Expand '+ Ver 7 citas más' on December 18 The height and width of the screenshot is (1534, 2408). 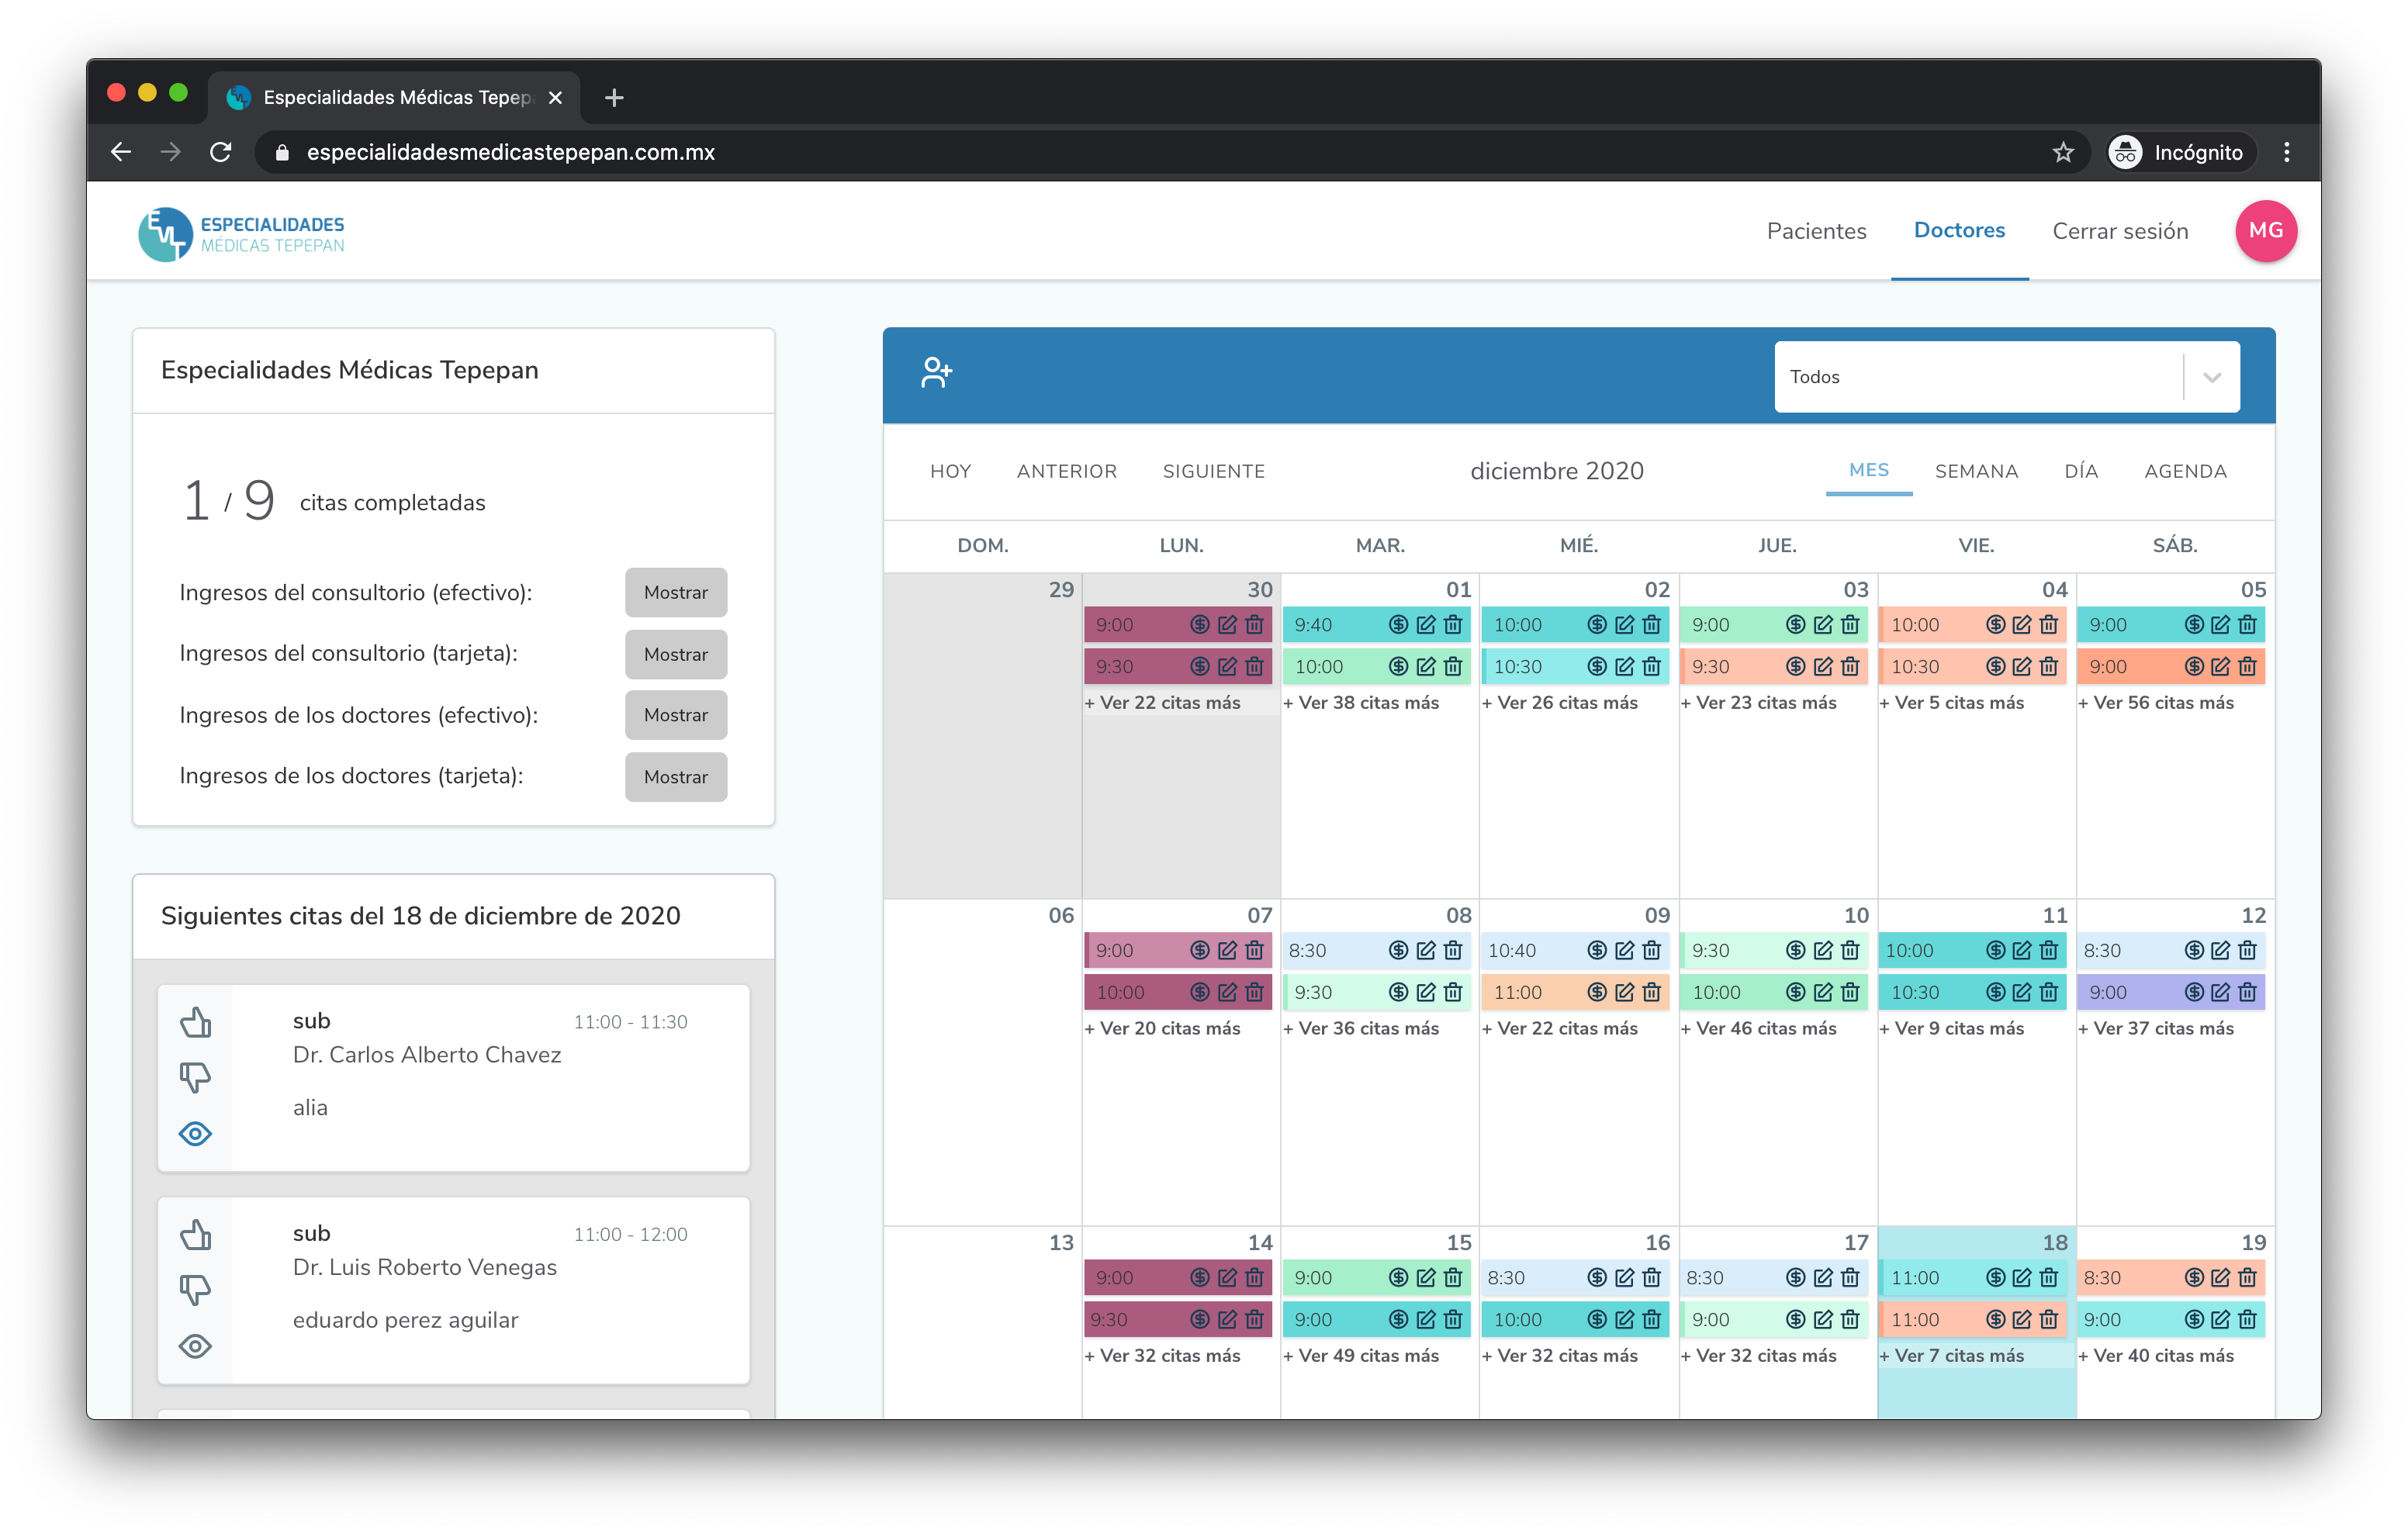[x=1951, y=1356]
